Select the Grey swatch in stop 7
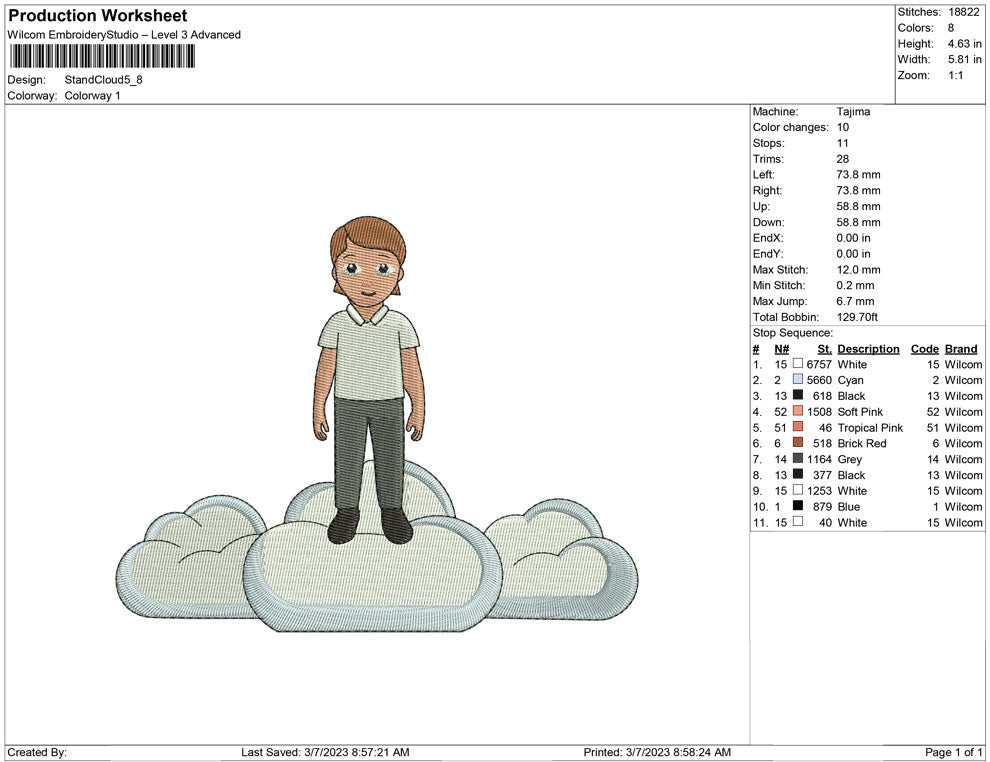The height and width of the screenshot is (762, 990). (797, 459)
